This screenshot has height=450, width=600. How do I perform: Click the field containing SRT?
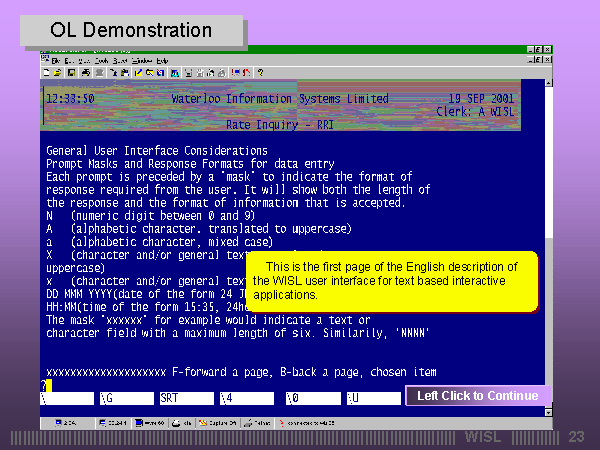click(185, 398)
